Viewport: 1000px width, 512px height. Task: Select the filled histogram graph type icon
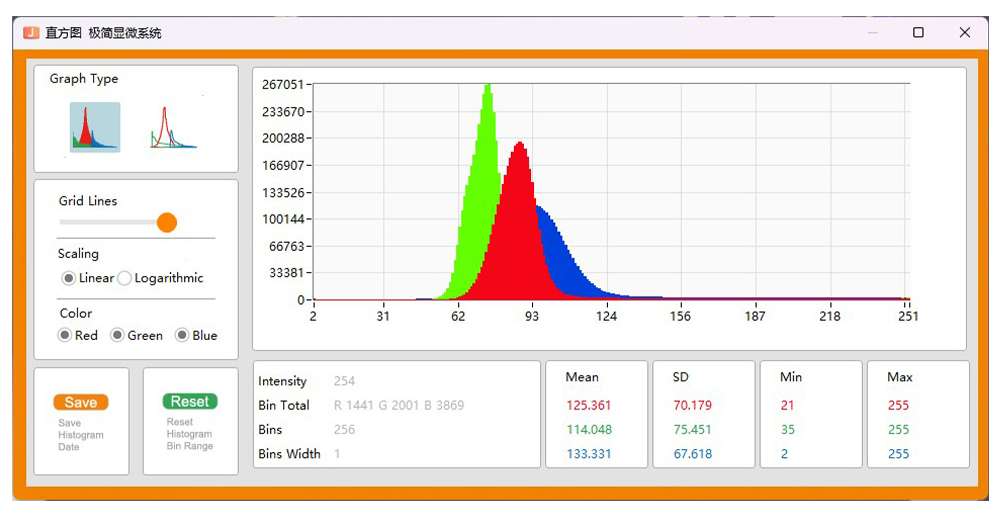point(95,127)
